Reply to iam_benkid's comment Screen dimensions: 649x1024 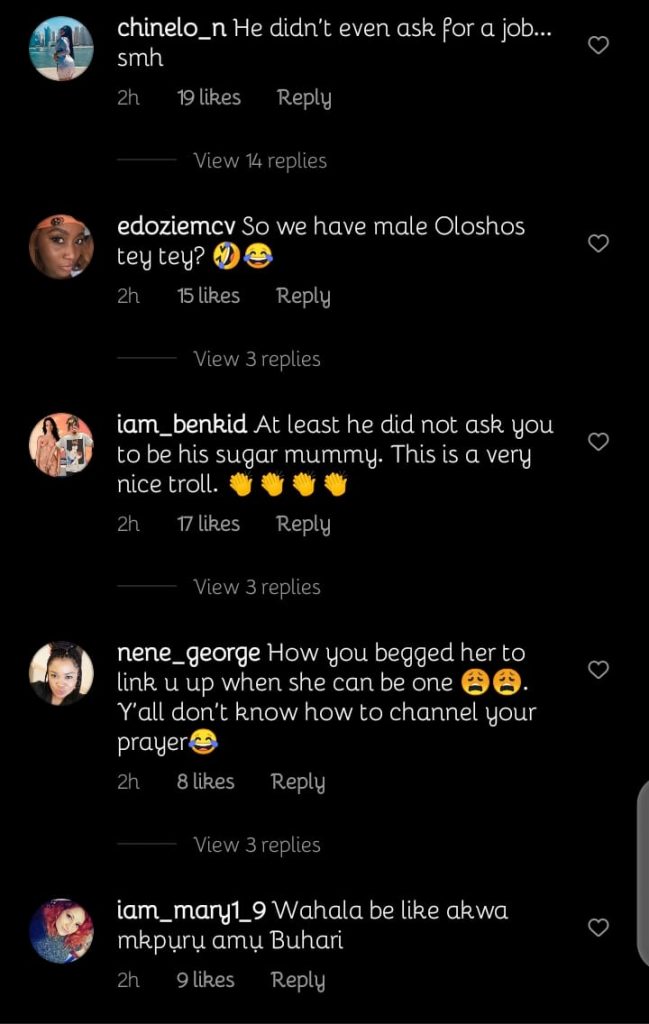[303, 524]
